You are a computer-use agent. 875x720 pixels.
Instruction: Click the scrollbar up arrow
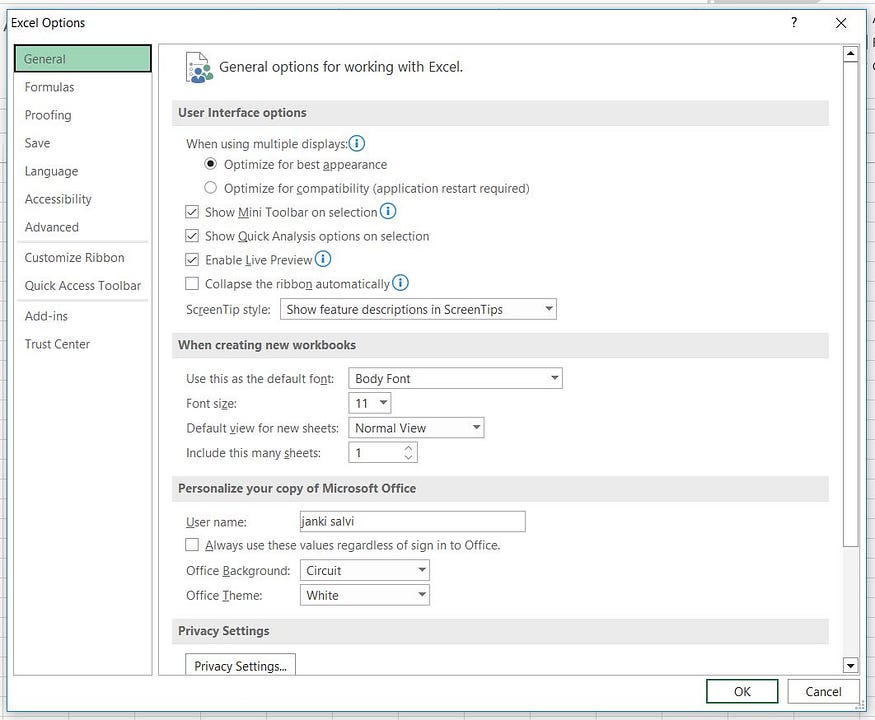pyautogui.click(x=850, y=54)
